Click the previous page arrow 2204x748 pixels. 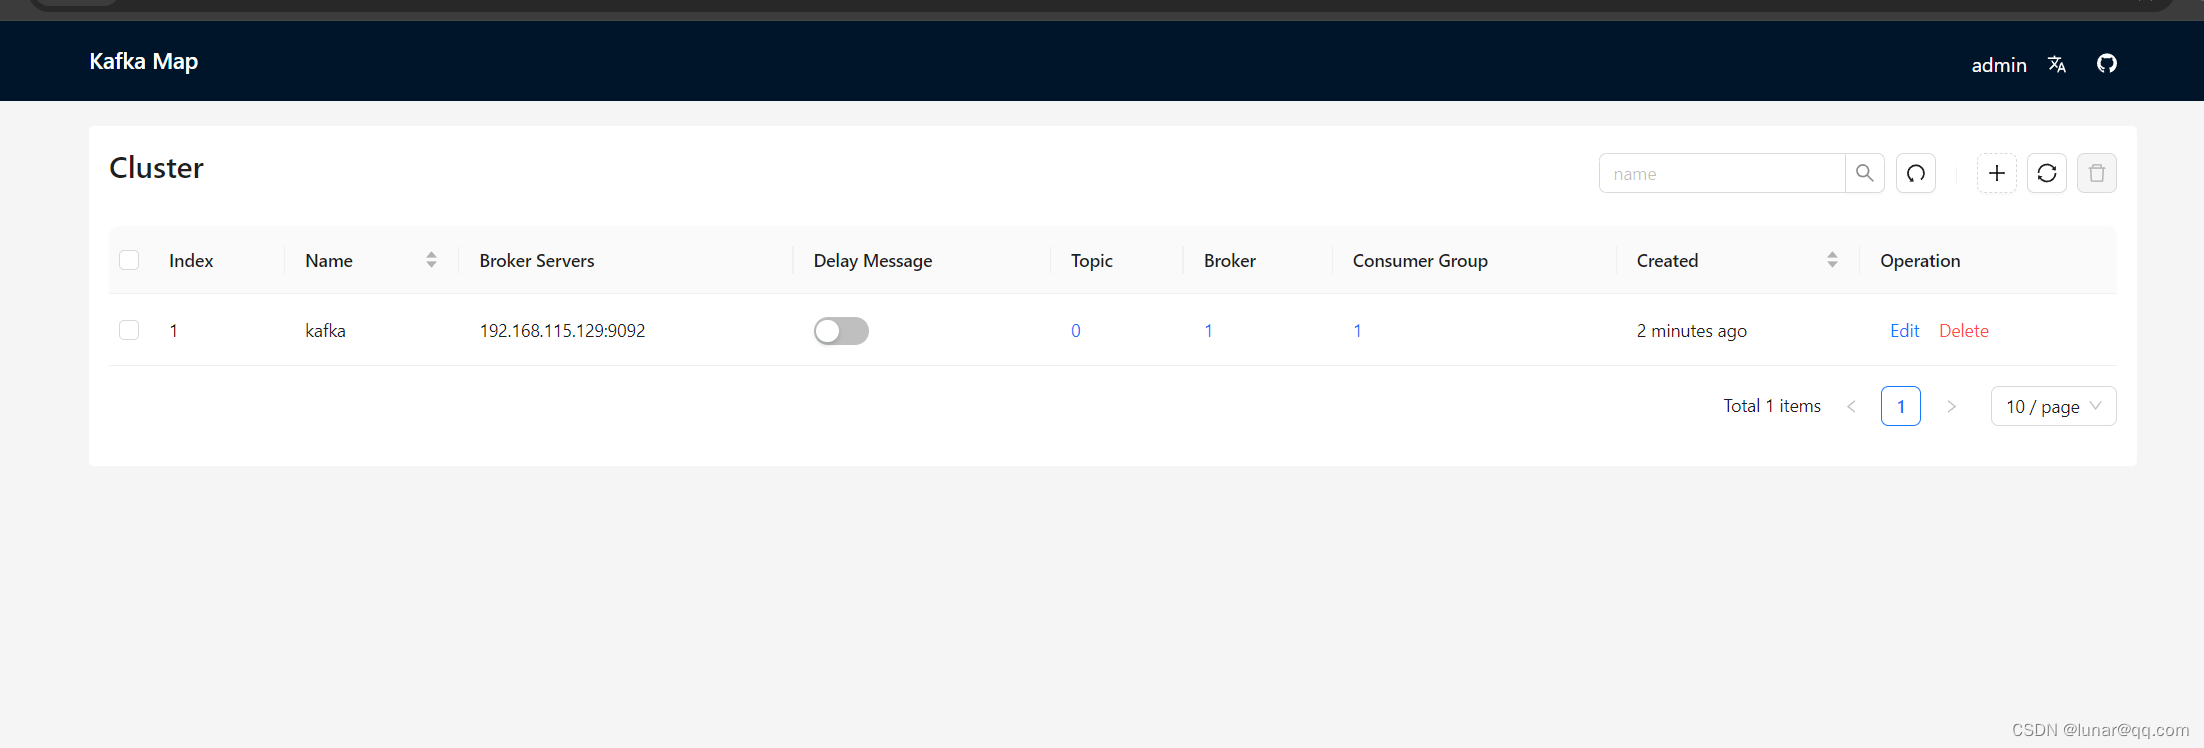[1851, 406]
